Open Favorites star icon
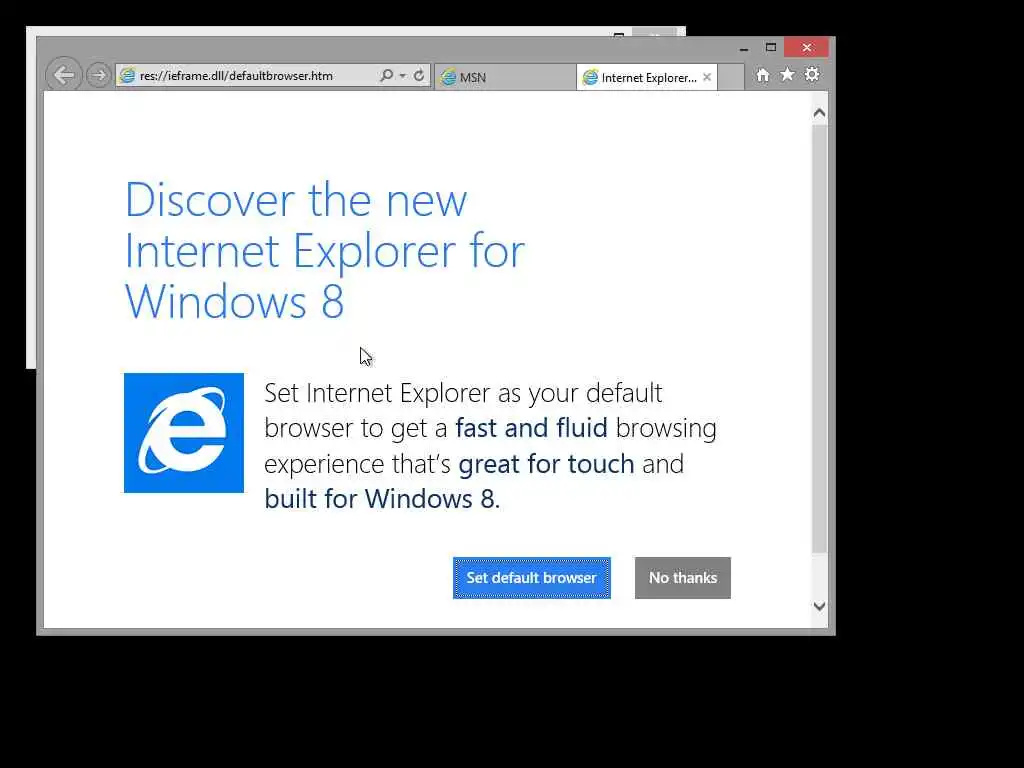This screenshot has height=768, width=1024. 788,74
